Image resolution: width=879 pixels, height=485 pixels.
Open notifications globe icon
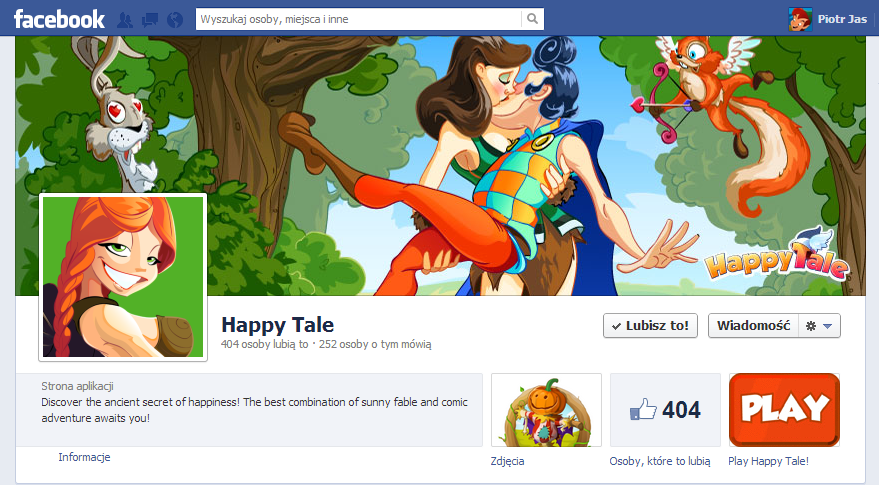click(x=175, y=19)
